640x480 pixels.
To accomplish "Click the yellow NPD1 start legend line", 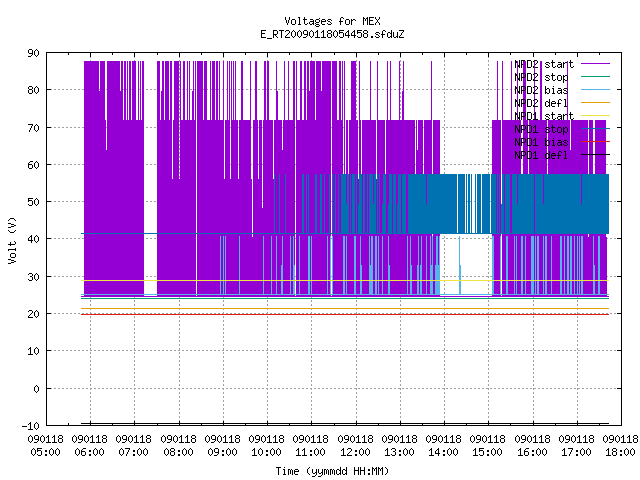I will [x=595, y=116].
